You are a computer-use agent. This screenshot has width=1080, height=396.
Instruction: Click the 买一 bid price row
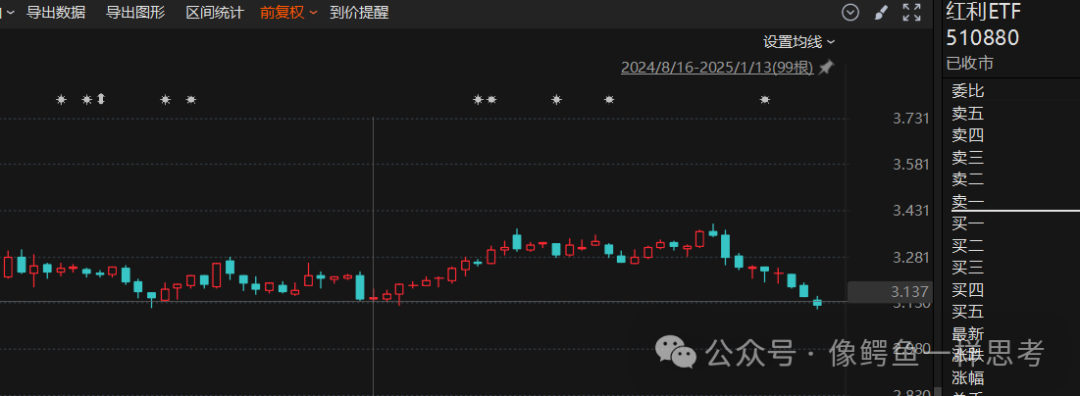[1006, 222]
